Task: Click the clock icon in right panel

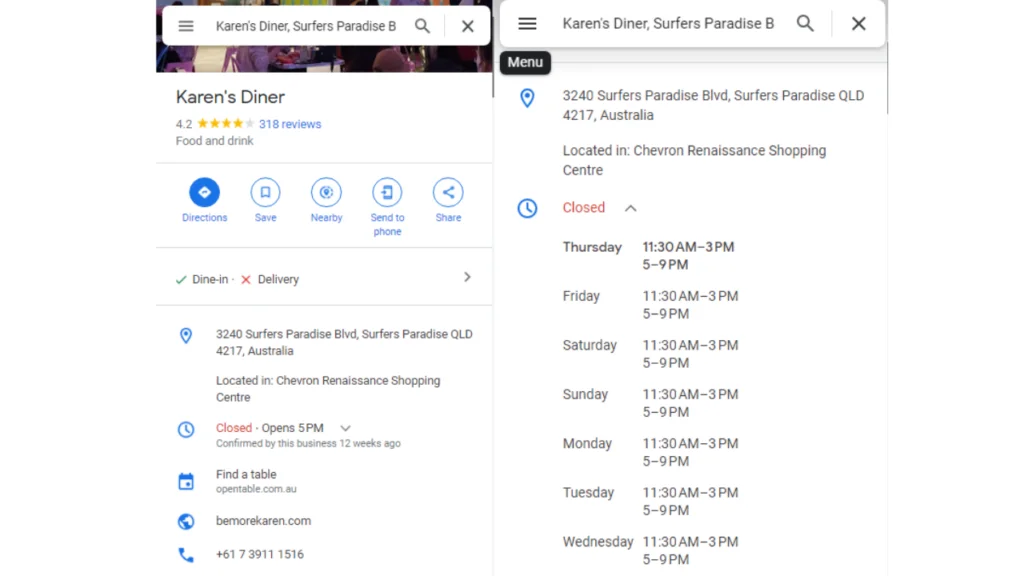Action: (527, 208)
